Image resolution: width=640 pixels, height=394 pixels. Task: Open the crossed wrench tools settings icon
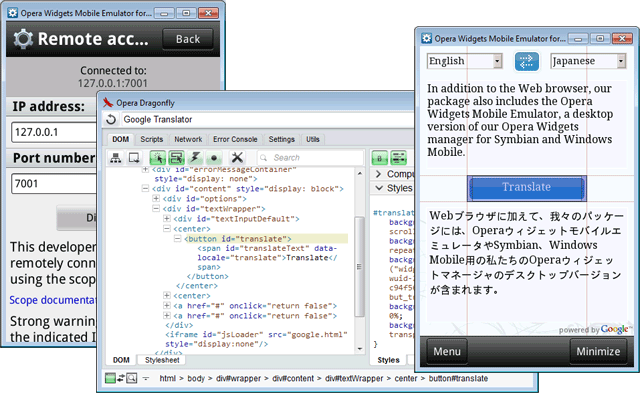[x=237, y=158]
